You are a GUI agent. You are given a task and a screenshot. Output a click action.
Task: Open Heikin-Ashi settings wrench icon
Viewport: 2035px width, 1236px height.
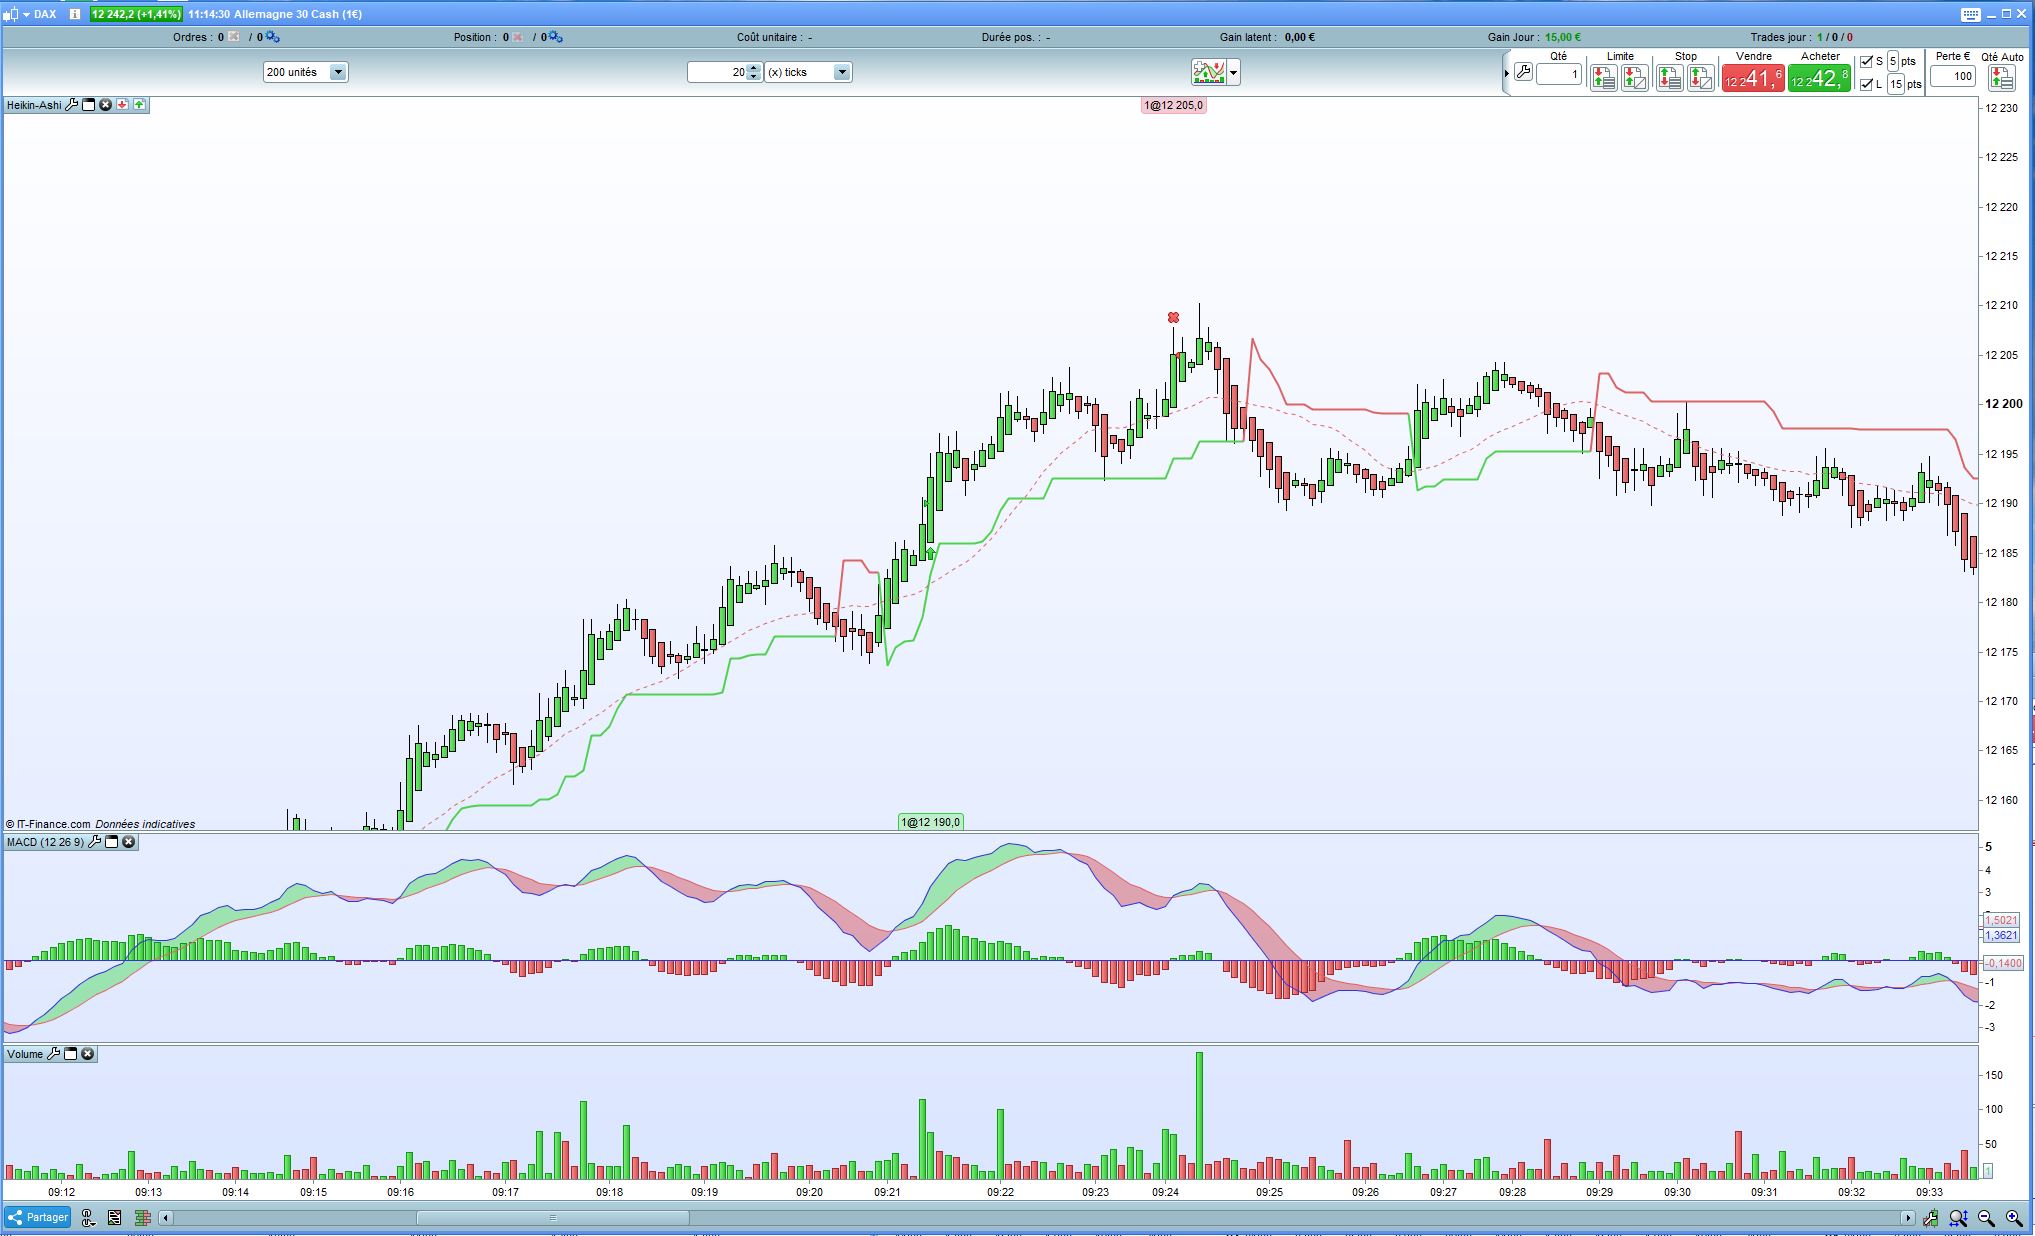coord(71,105)
